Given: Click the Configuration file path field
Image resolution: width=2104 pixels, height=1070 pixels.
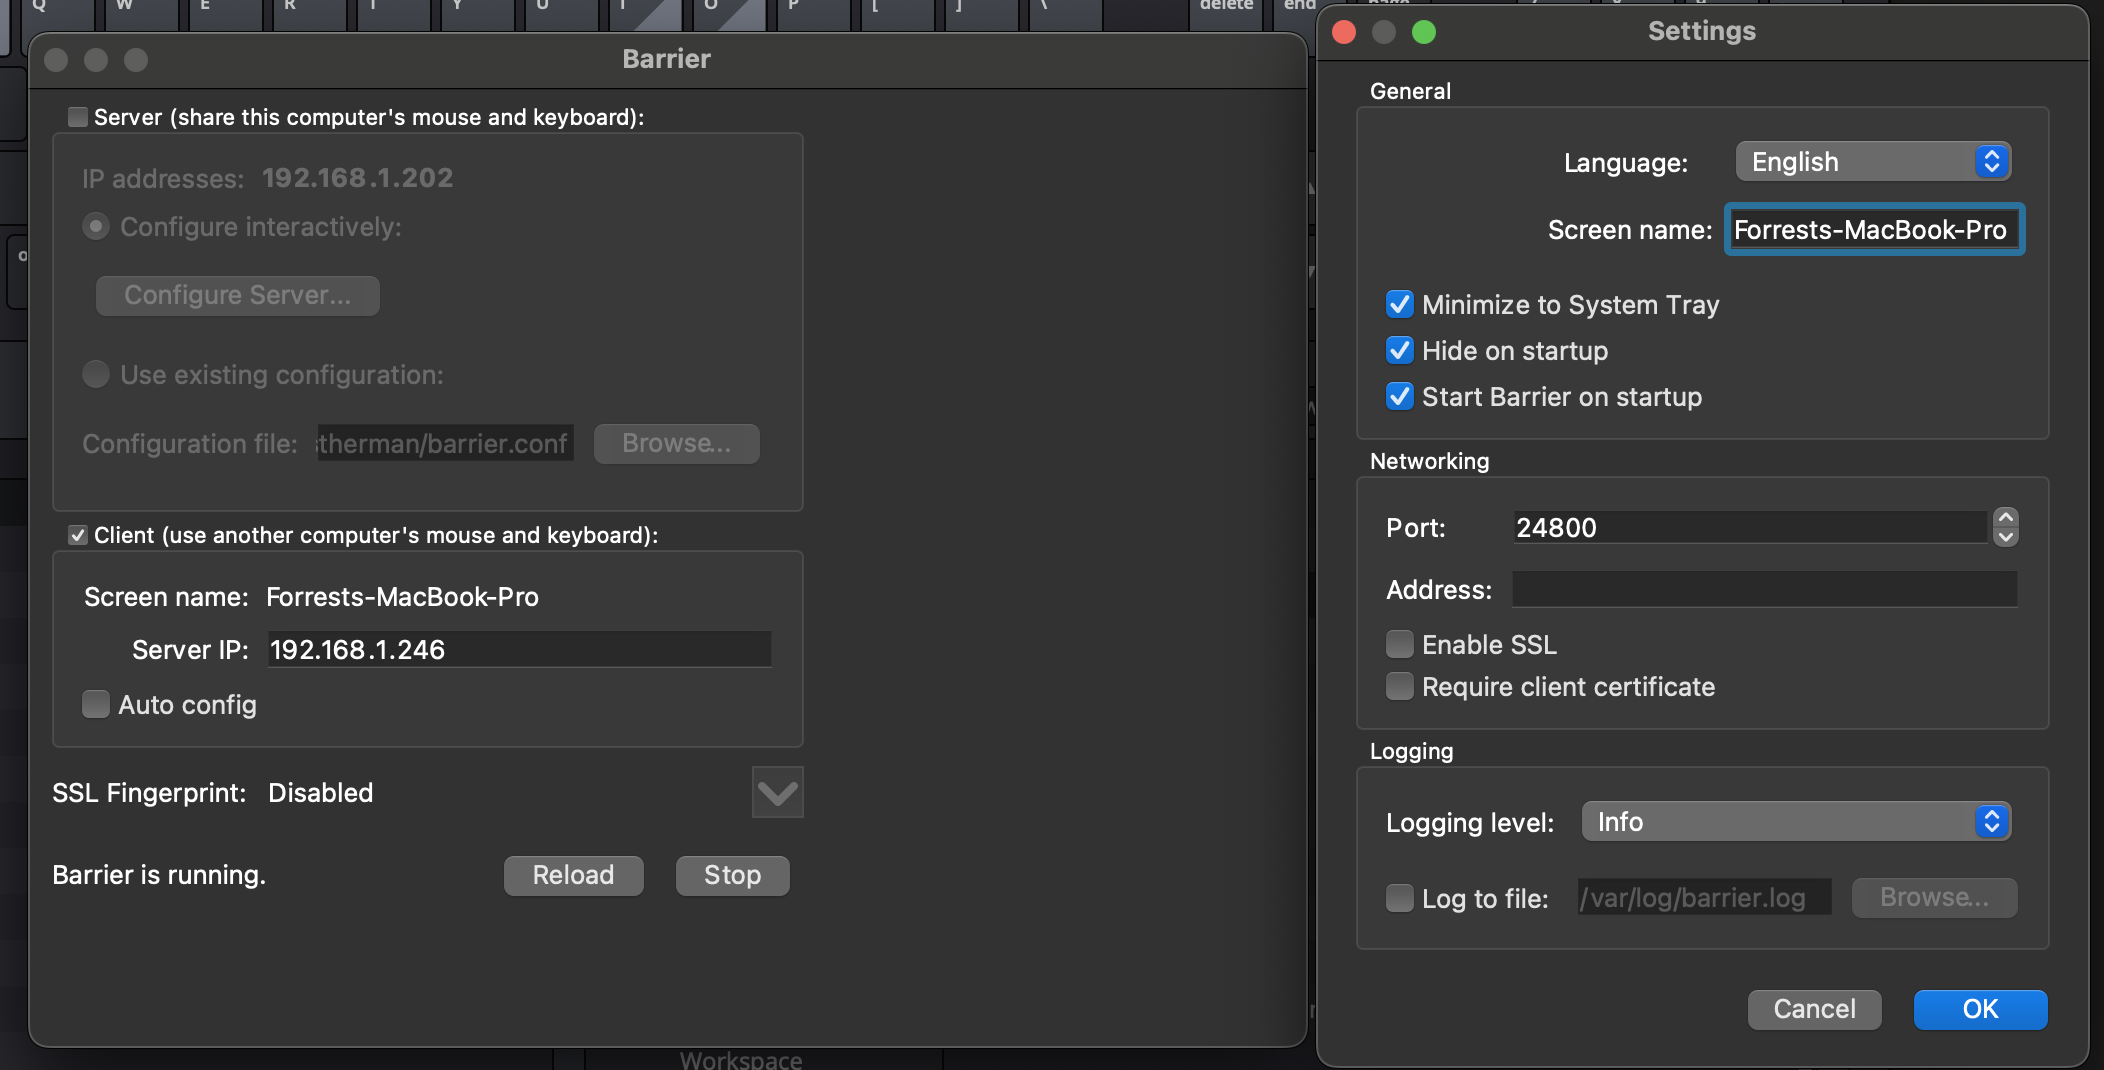Looking at the screenshot, I should pyautogui.click(x=445, y=443).
